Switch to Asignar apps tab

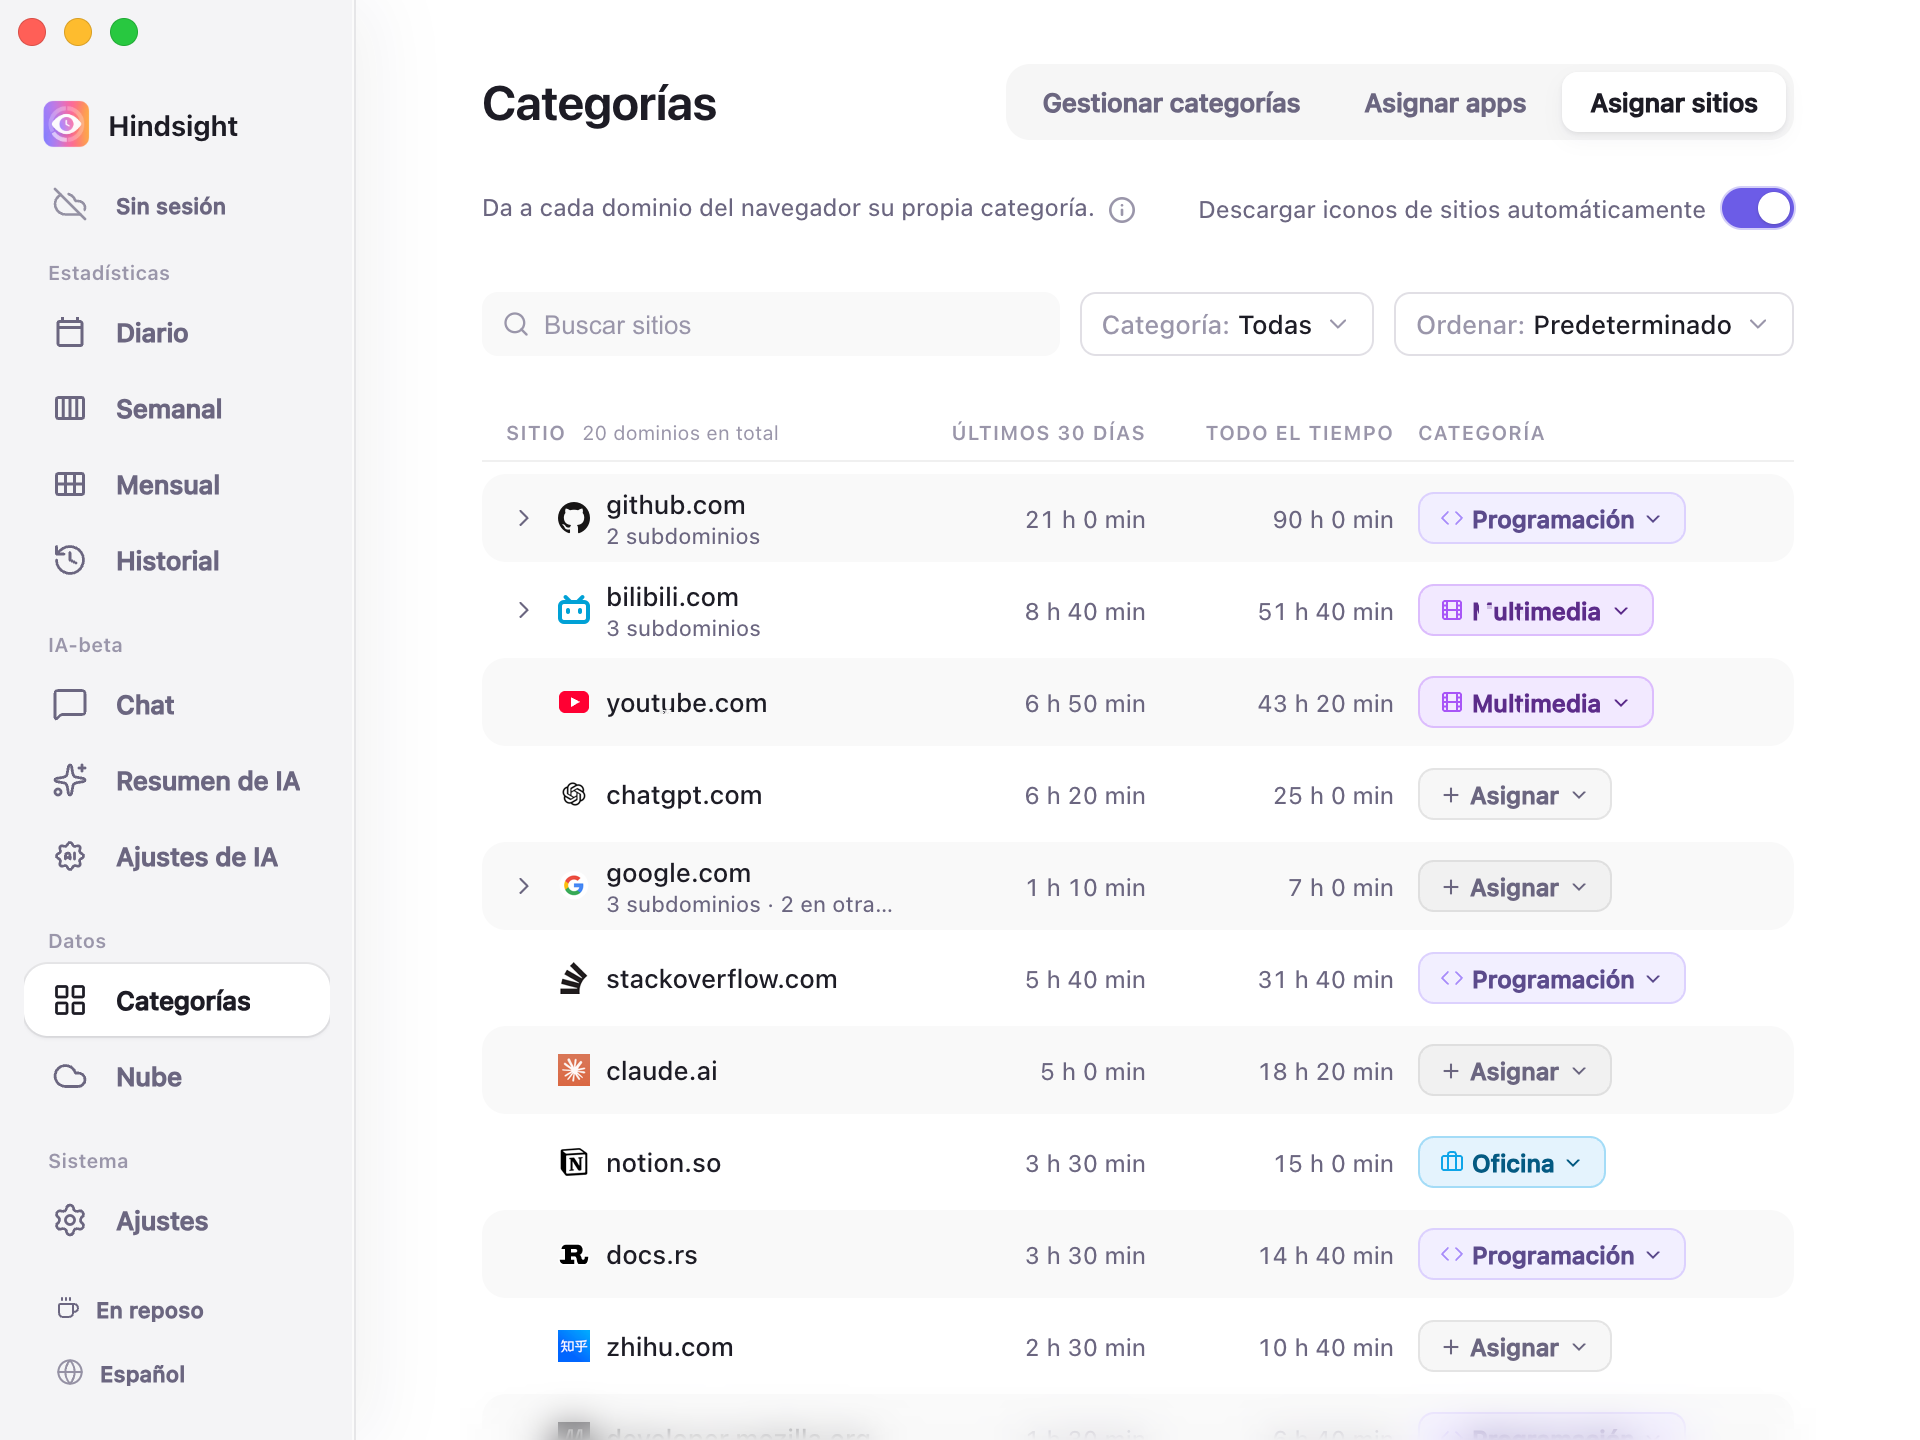[x=1444, y=102]
